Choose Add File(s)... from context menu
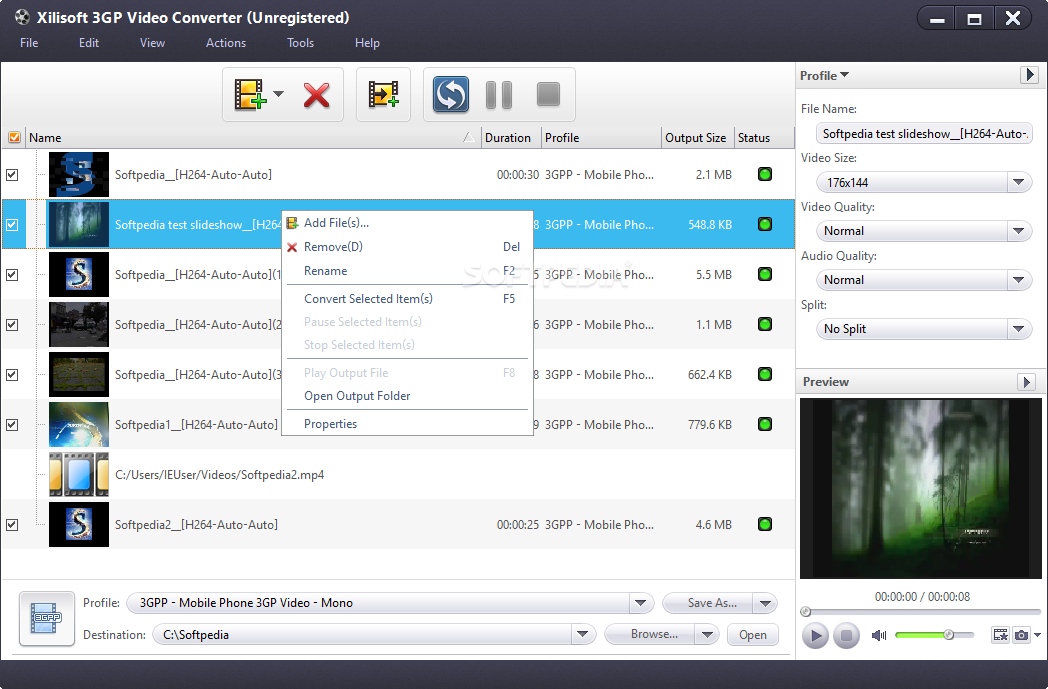The height and width of the screenshot is (689, 1048). [407, 223]
